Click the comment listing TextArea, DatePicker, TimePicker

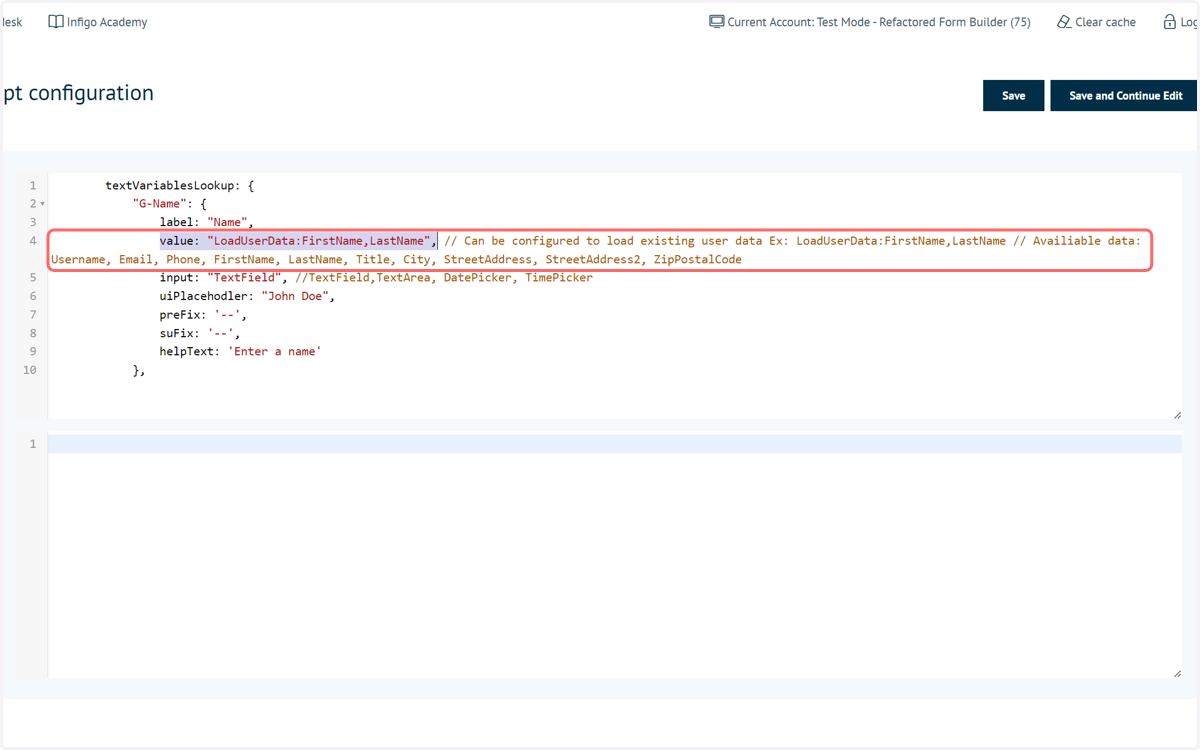pos(444,278)
